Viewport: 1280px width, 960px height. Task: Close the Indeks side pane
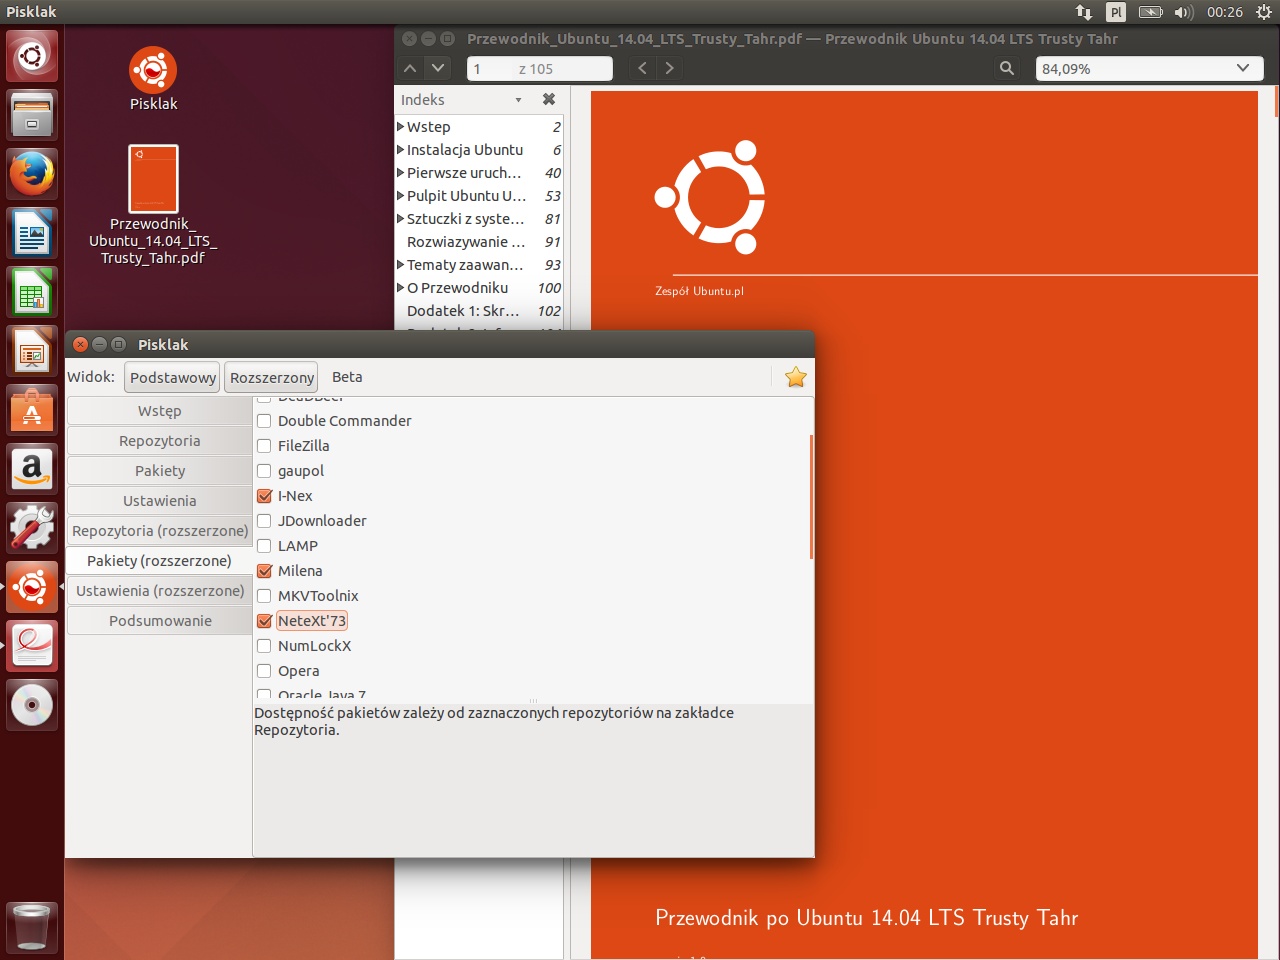coord(549,99)
